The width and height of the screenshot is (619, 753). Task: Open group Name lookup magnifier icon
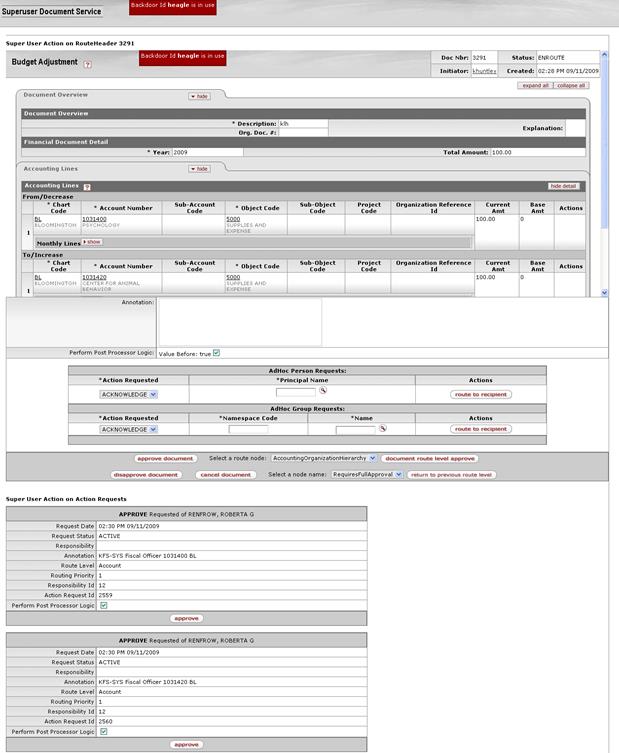(x=383, y=428)
